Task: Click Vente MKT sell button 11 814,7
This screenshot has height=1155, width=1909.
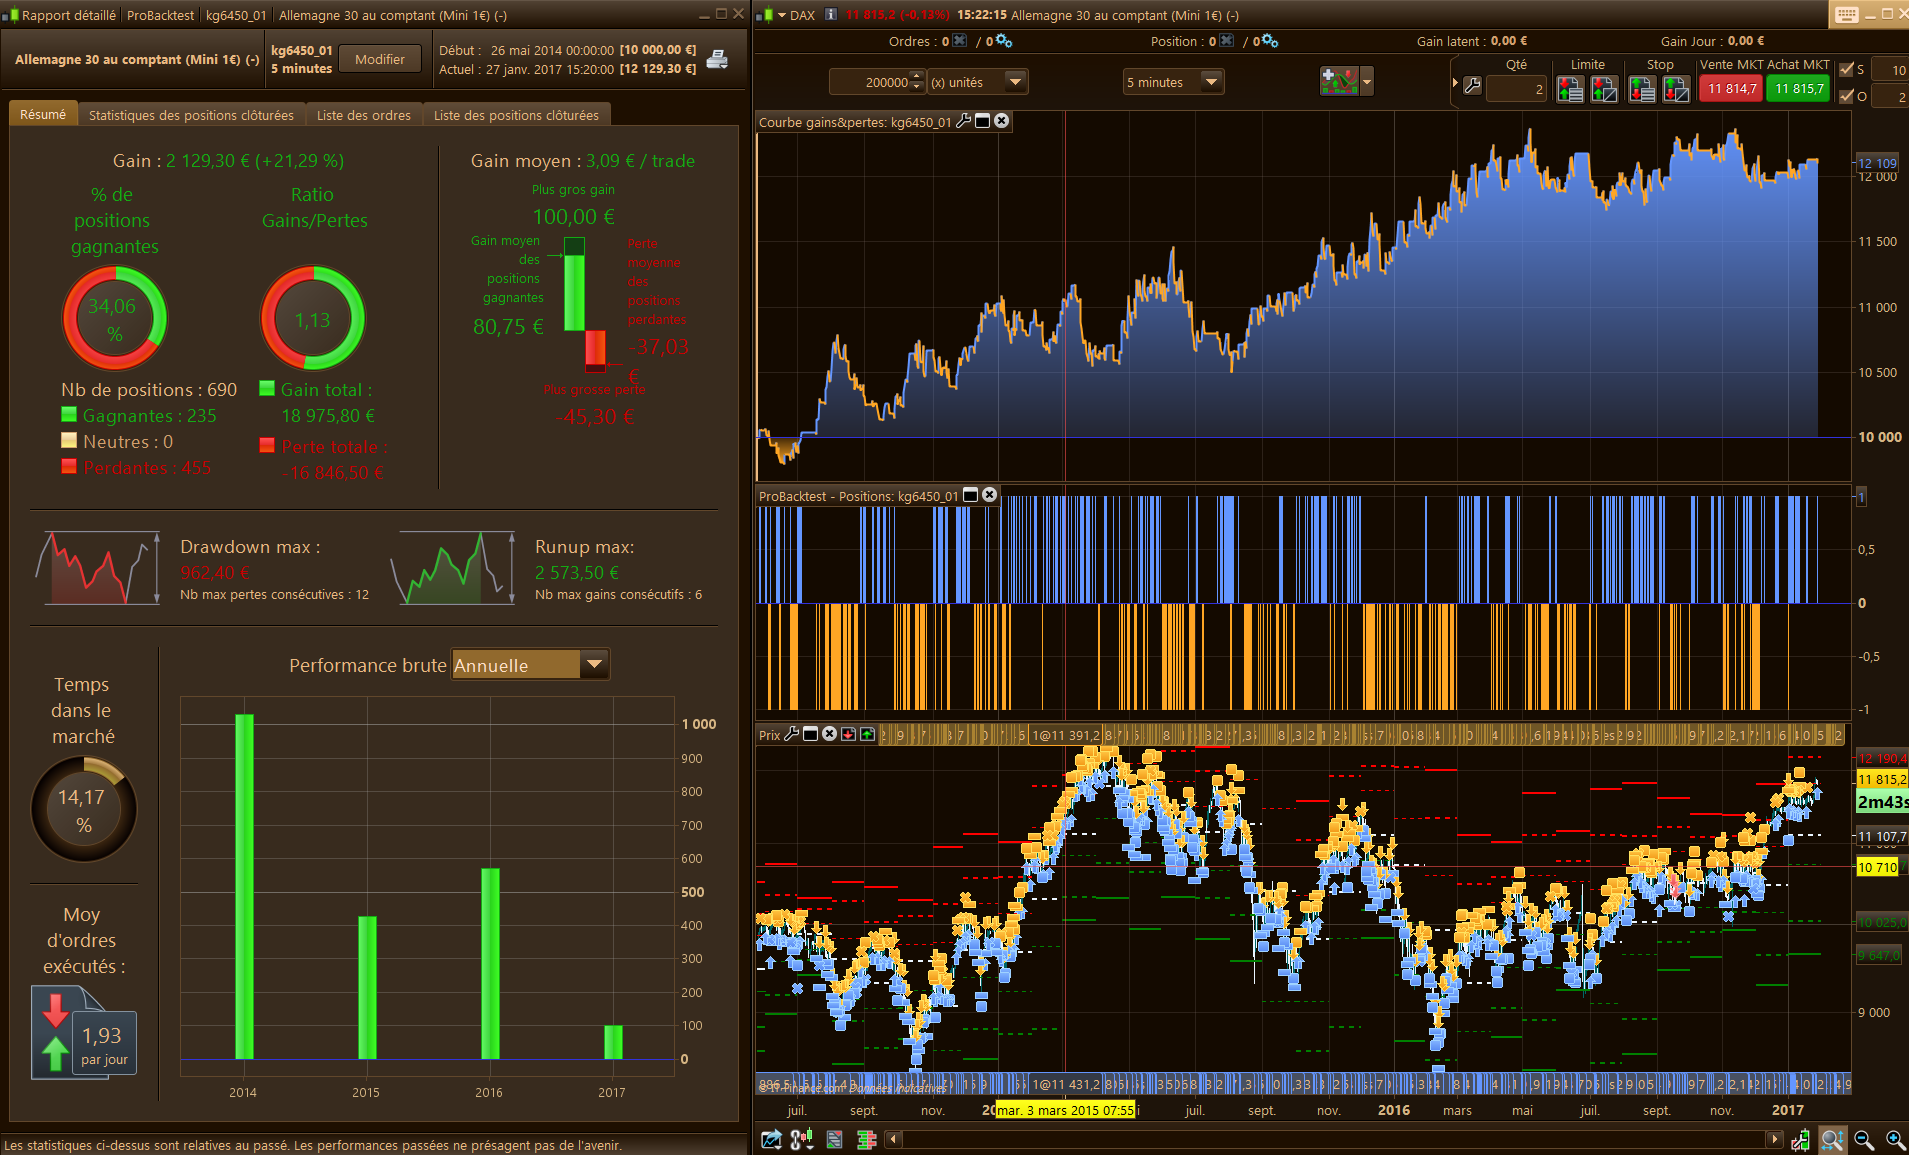Action: click(x=1732, y=88)
